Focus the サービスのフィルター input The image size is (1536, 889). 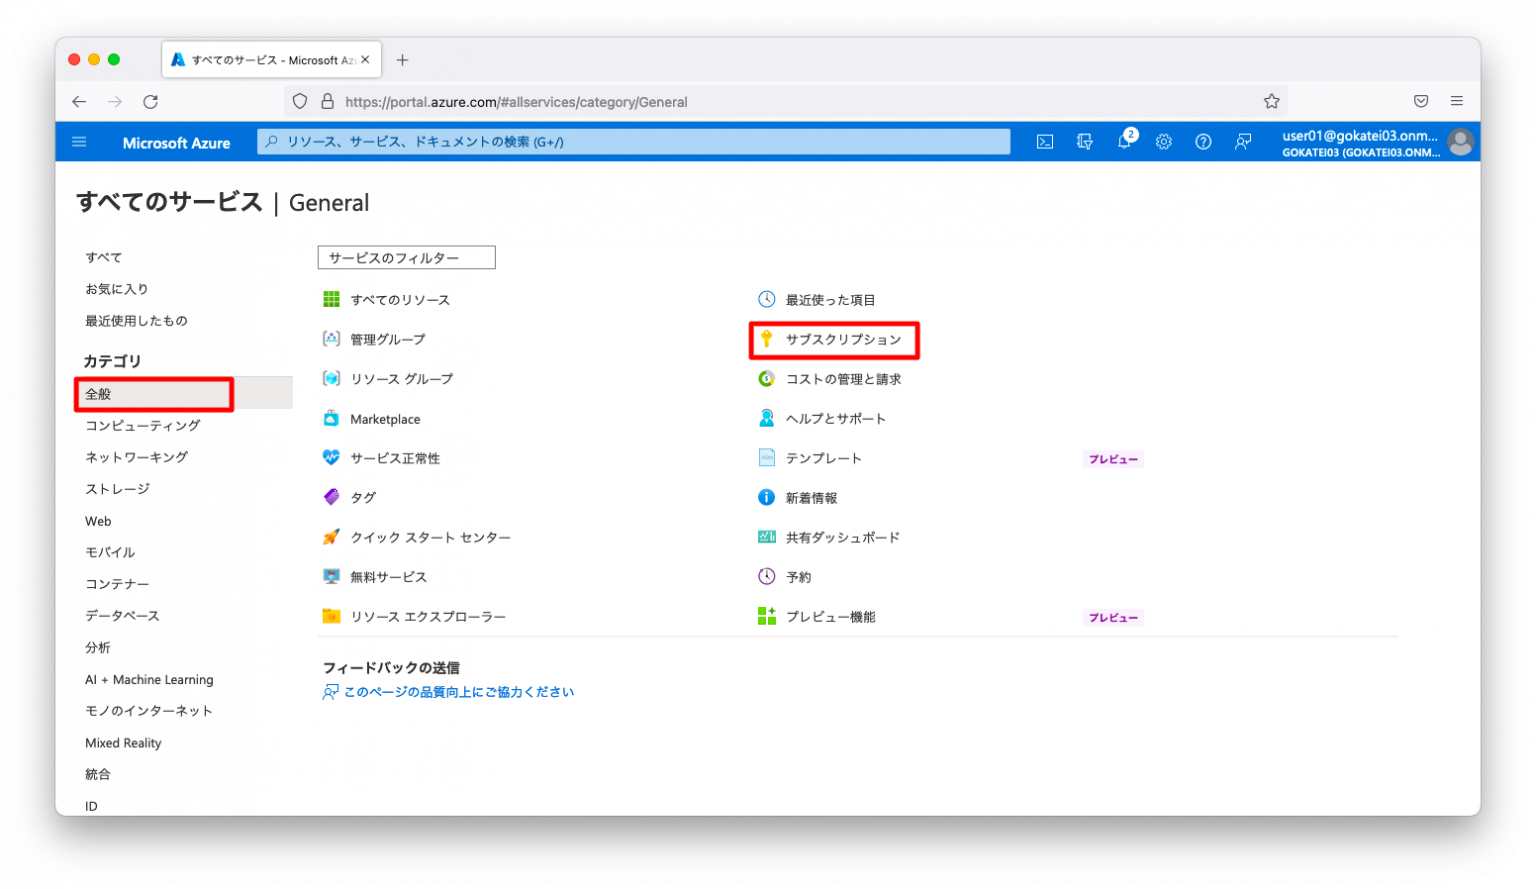click(406, 258)
